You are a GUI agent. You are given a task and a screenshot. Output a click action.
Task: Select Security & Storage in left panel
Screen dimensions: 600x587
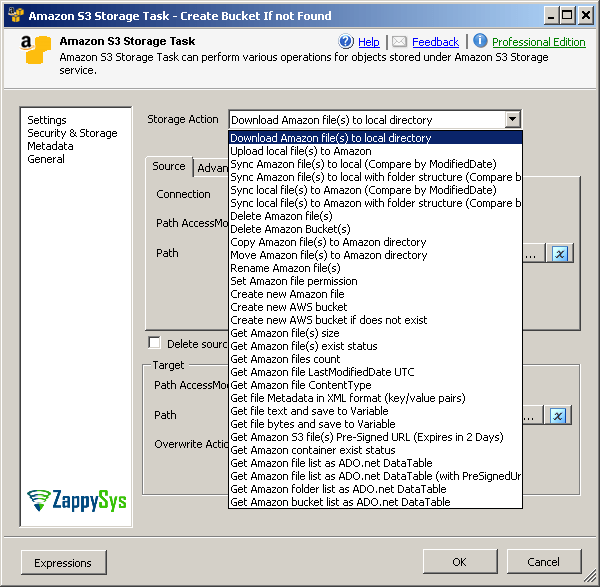[x=72, y=133]
